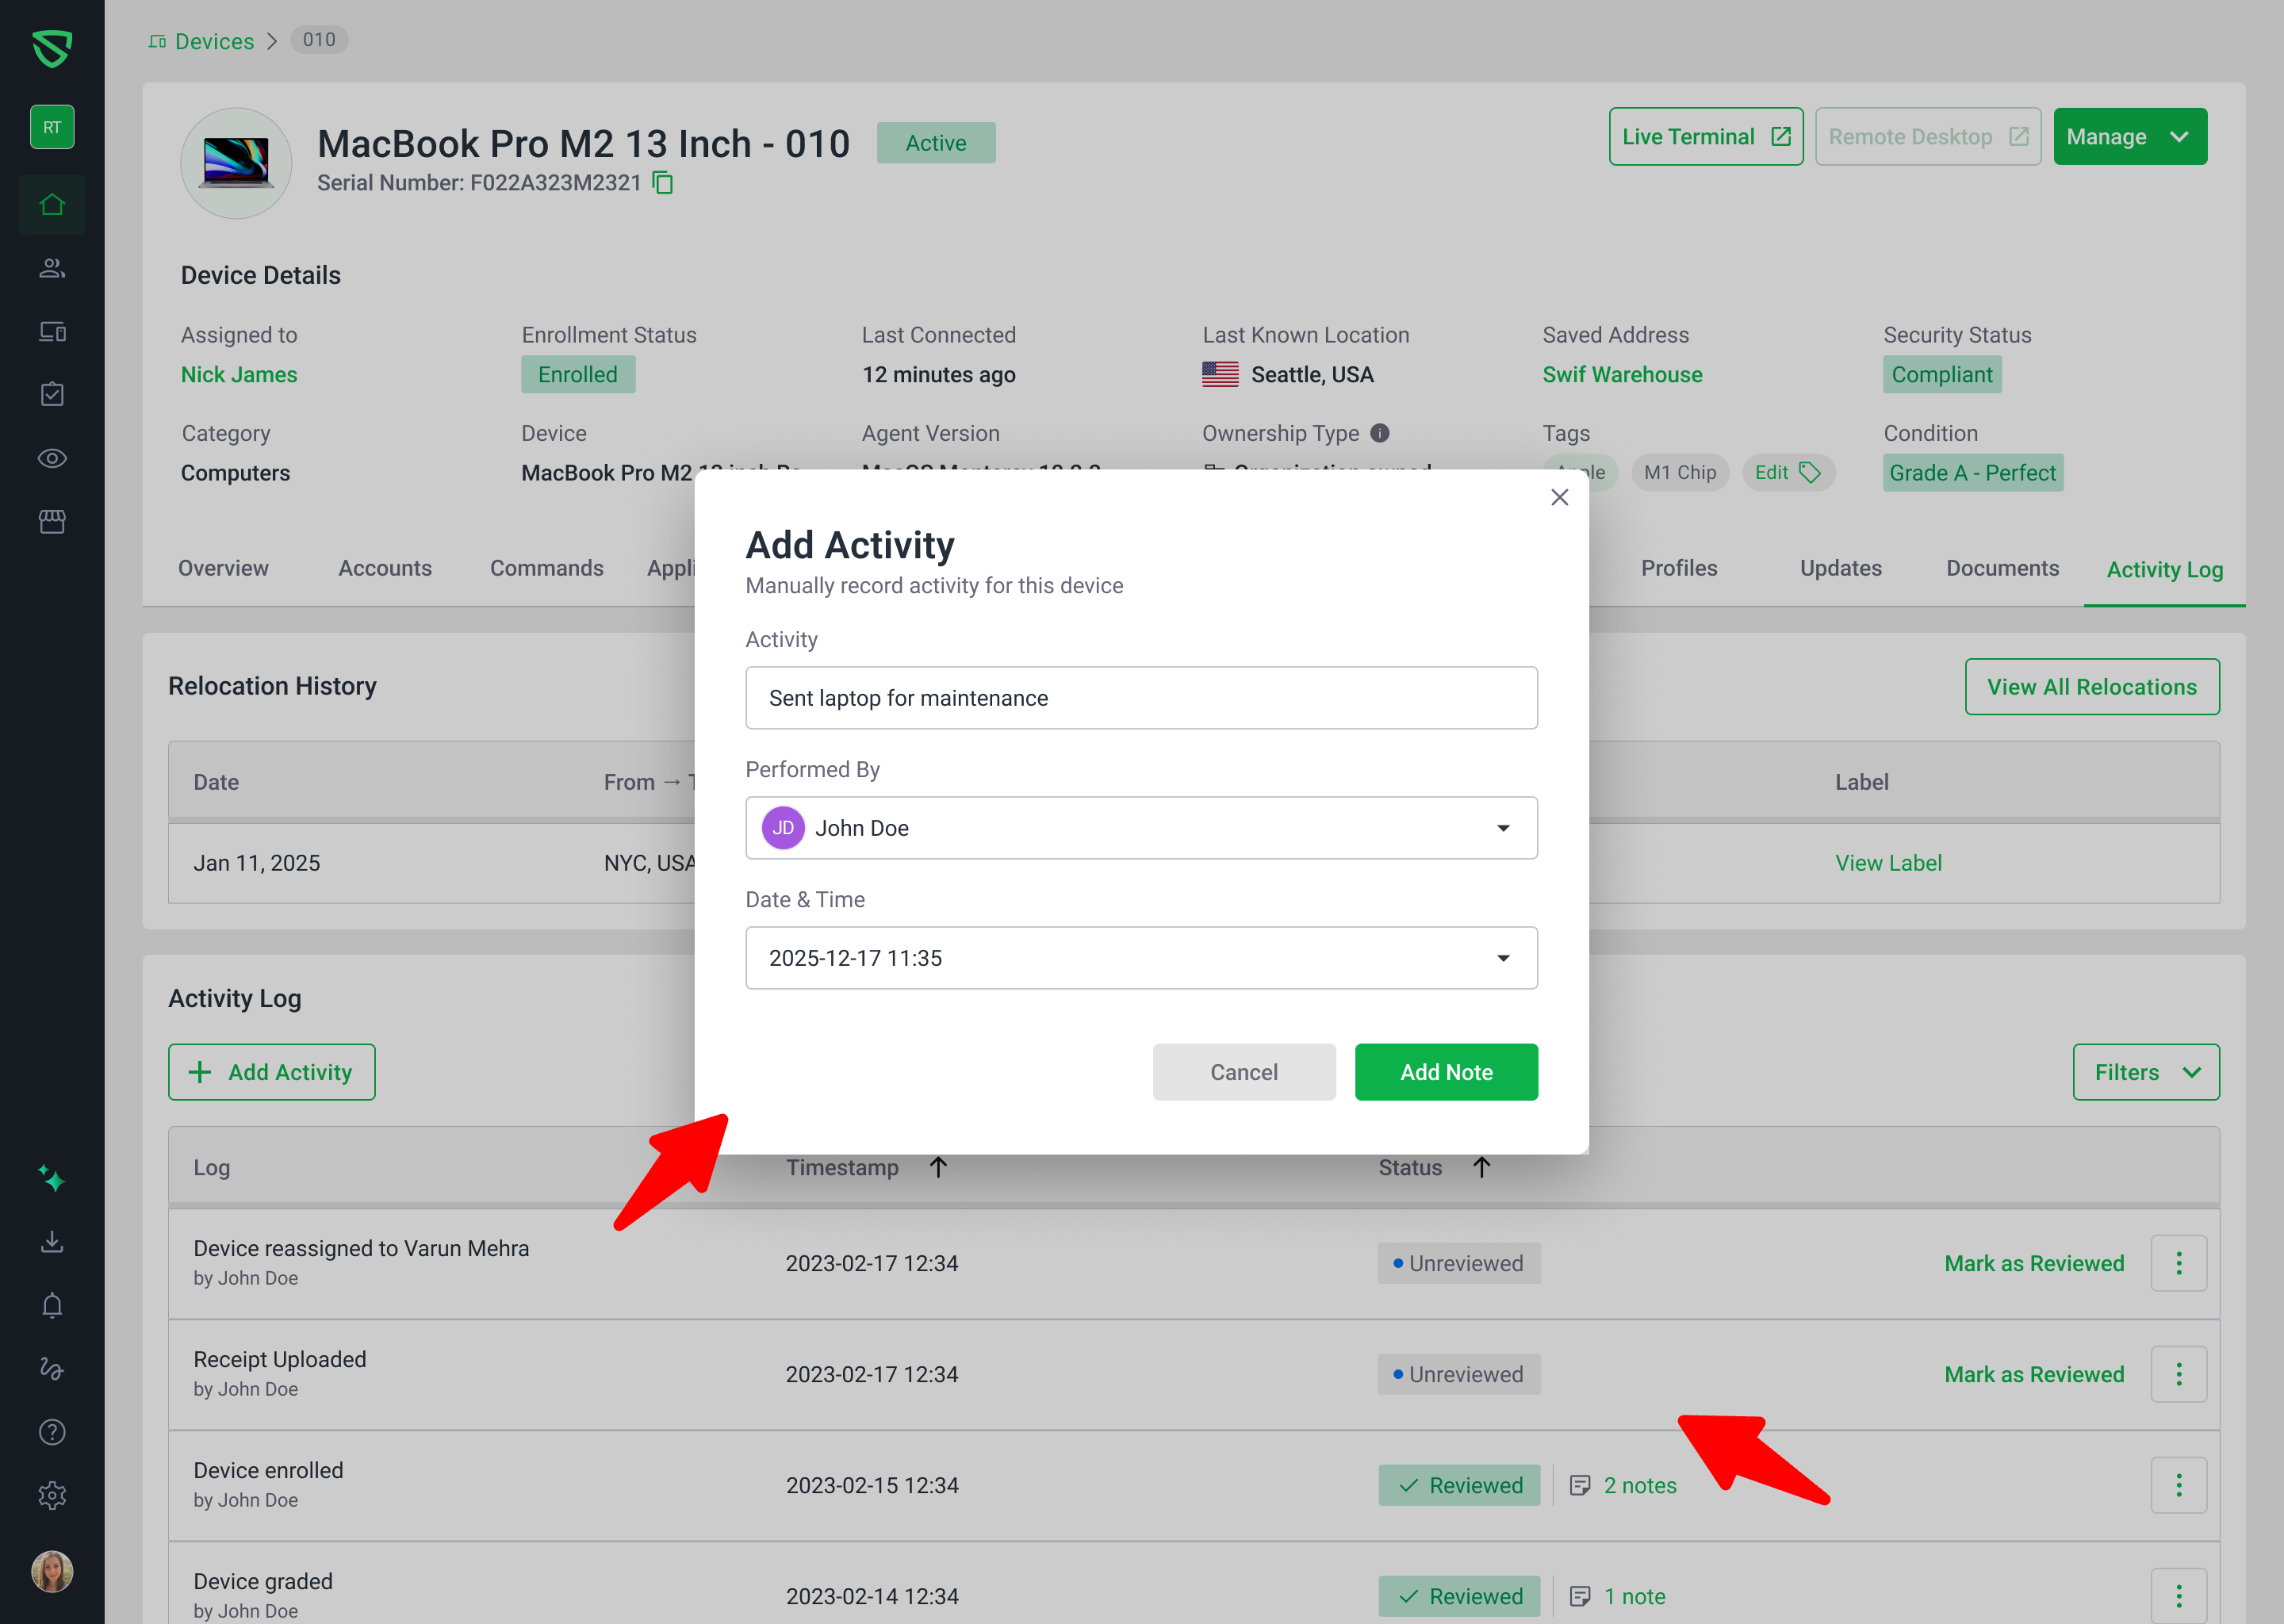
Task: Sort by the Timestamp column arrow
Action: [x=937, y=1167]
